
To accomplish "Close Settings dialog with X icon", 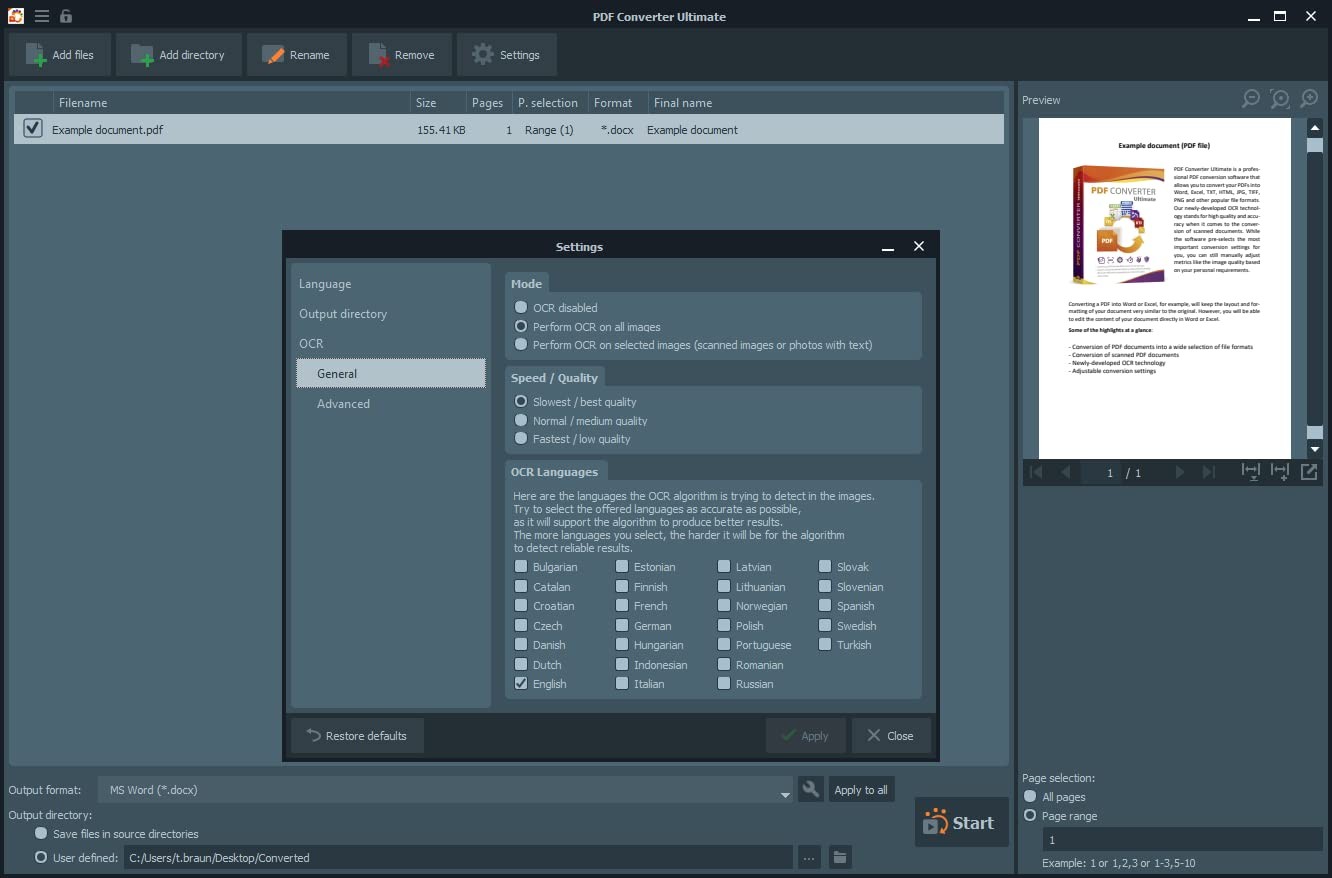I will pos(919,246).
